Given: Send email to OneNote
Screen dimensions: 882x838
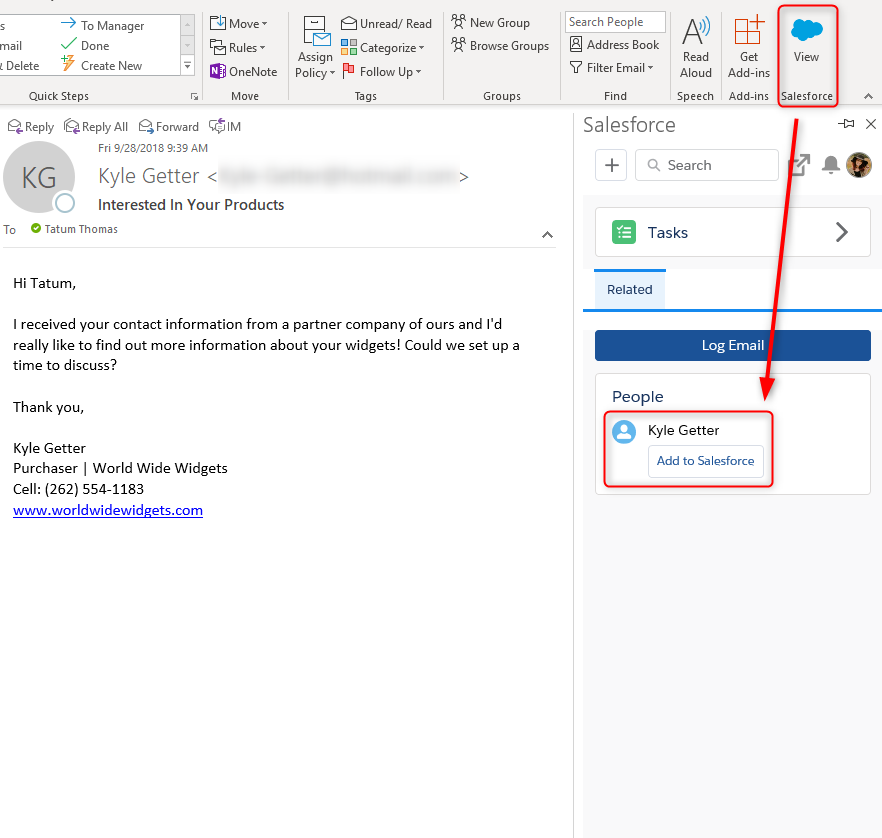Looking at the screenshot, I should 244,71.
